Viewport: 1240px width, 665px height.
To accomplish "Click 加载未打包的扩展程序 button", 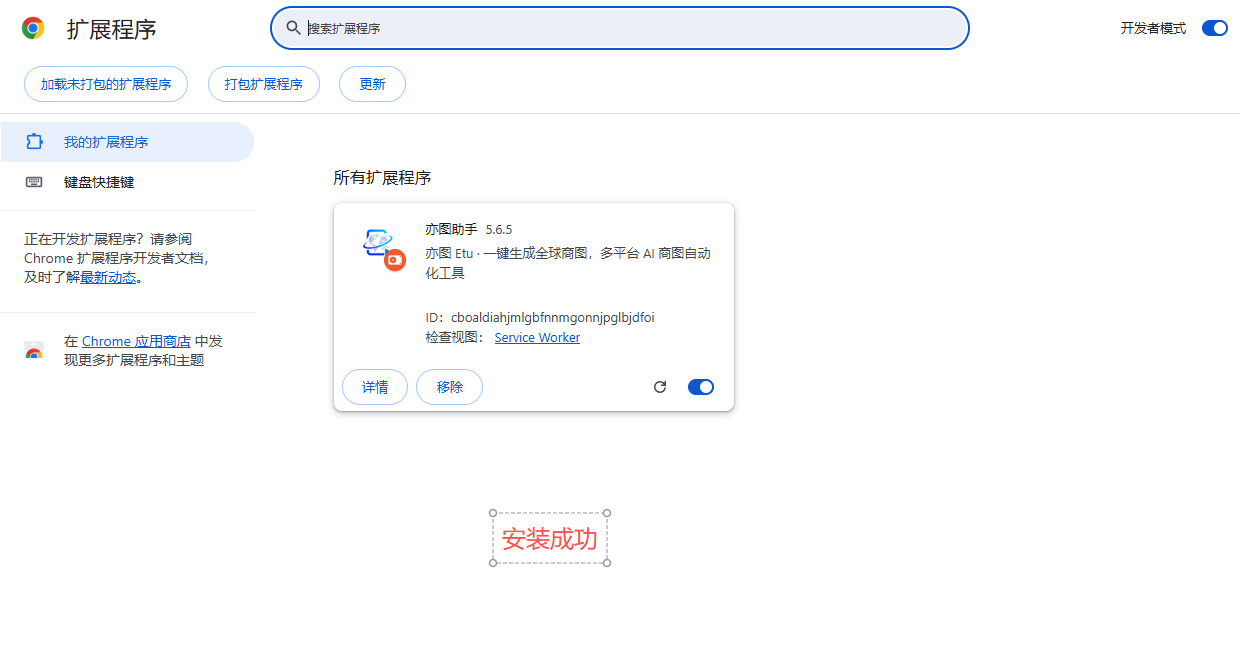I will (x=106, y=84).
